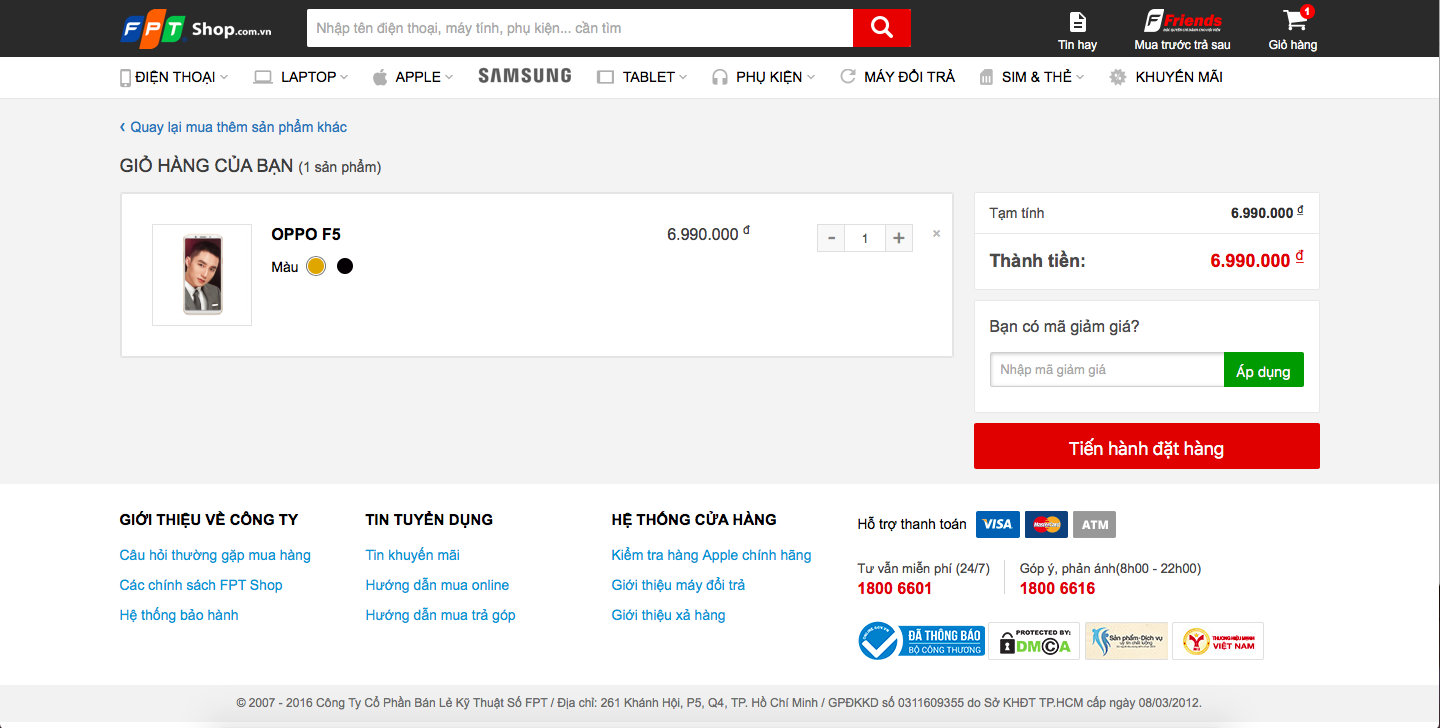
Task: Apply discount code with Áp dụng
Action: coord(1264,370)
